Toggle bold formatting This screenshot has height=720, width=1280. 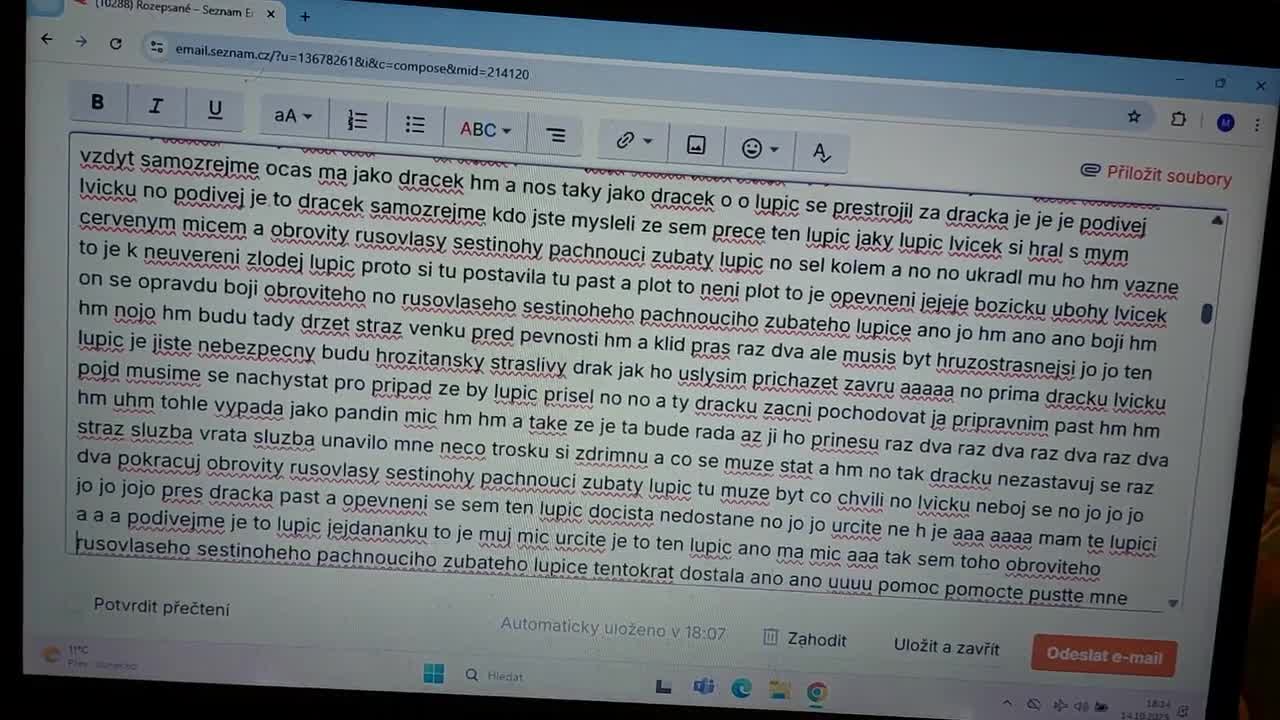click(x=97, y=102)
